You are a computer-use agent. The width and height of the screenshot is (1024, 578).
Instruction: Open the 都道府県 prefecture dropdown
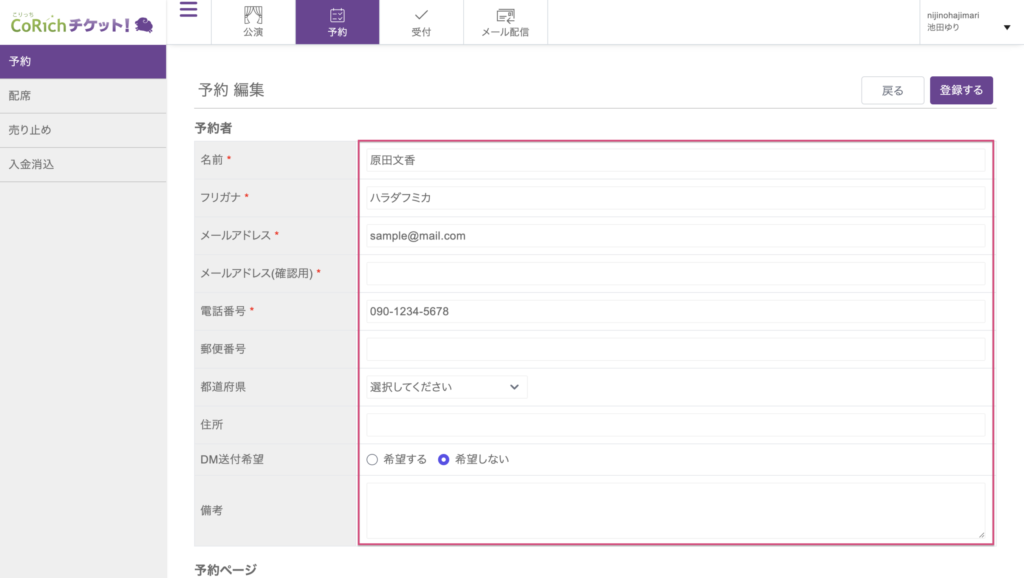445,387
